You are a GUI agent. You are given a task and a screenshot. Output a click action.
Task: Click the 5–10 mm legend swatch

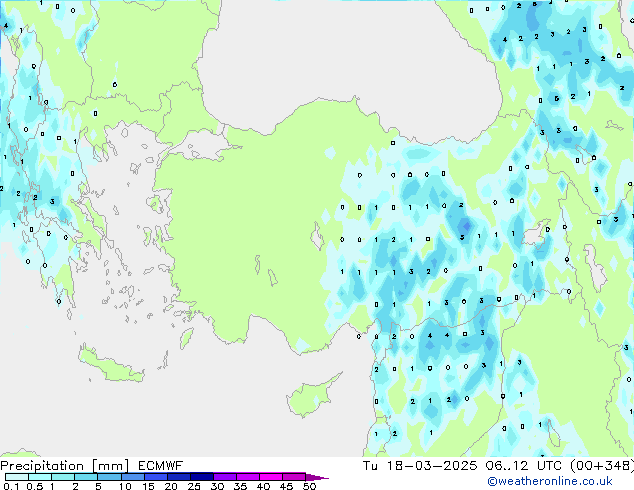point(109,477)
